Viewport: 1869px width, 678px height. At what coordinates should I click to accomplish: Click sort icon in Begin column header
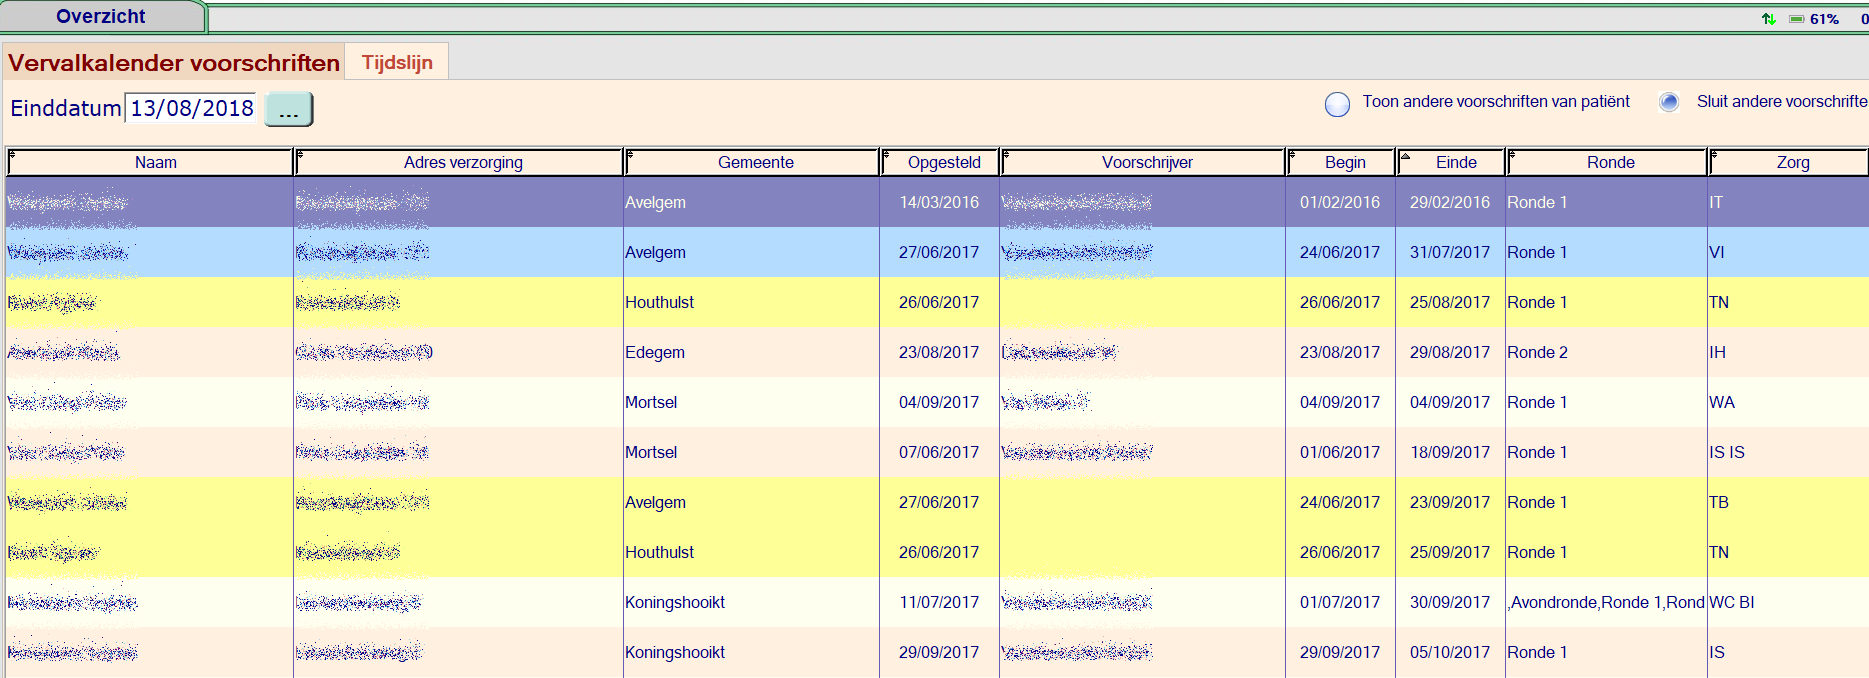point(1292,155)
